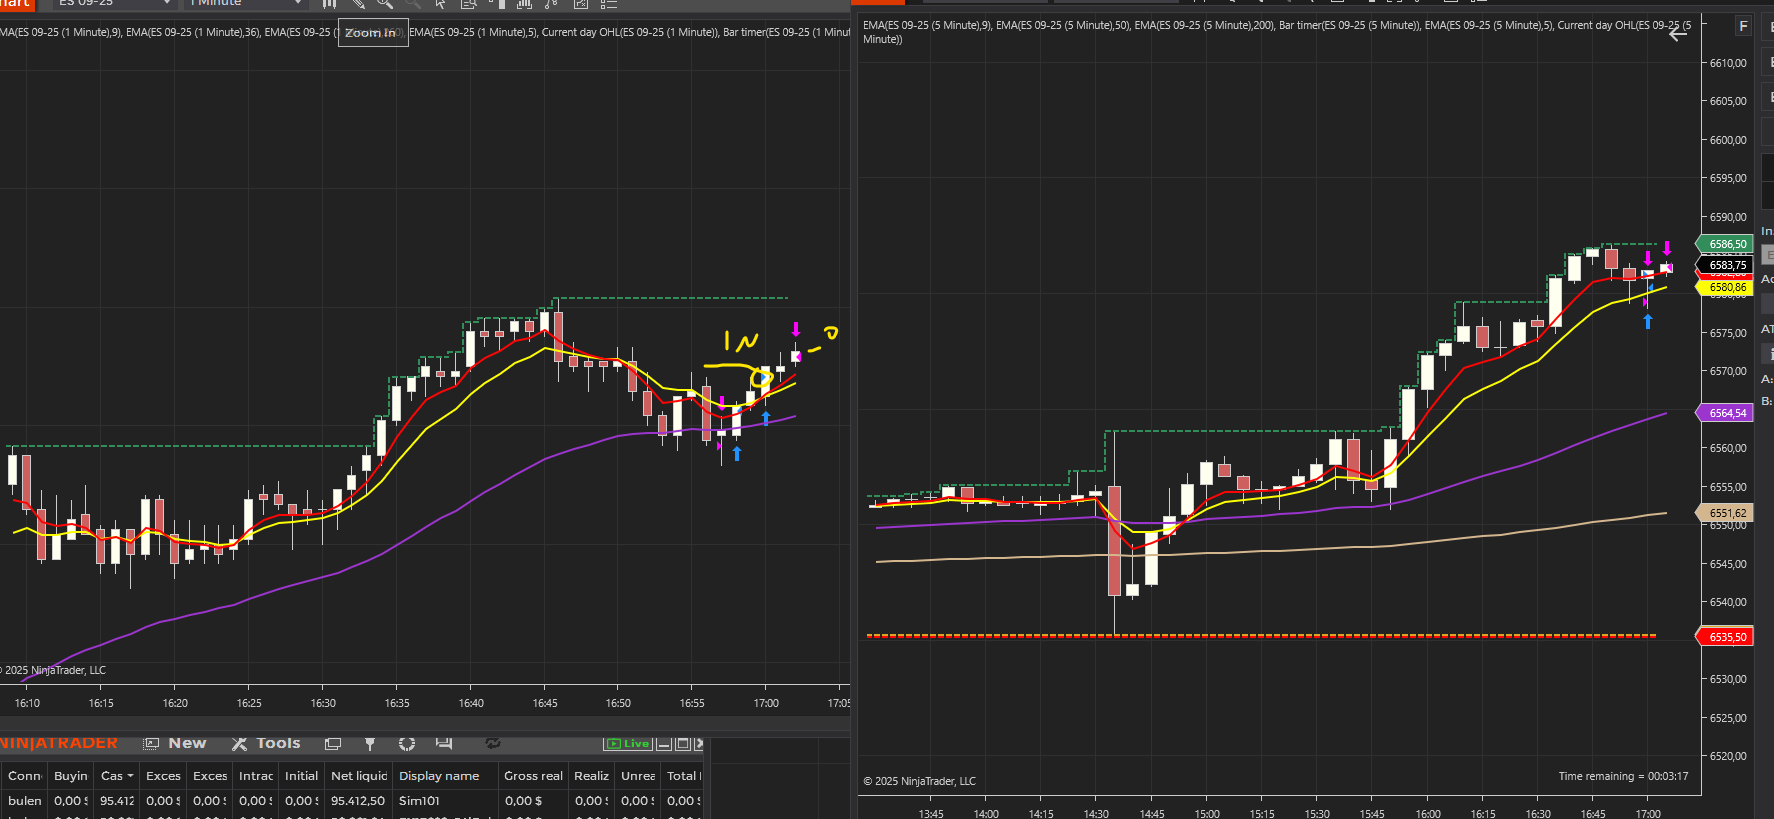Click the 95.412,50 net liquidation cell
Viewport: 1774px width, 819px height.
(x=358, y=801)
